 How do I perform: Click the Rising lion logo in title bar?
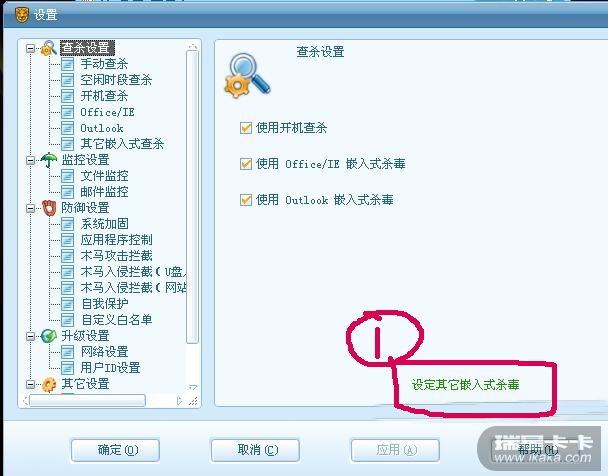[21, 15]
